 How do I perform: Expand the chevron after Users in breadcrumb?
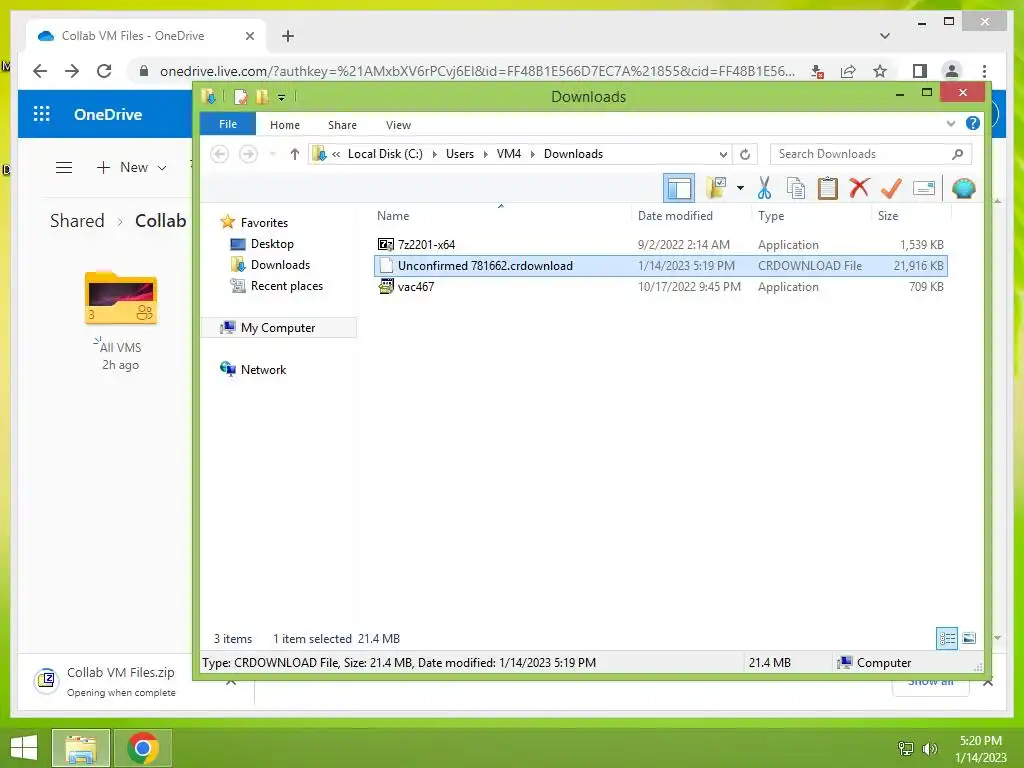tap(485, 154)
